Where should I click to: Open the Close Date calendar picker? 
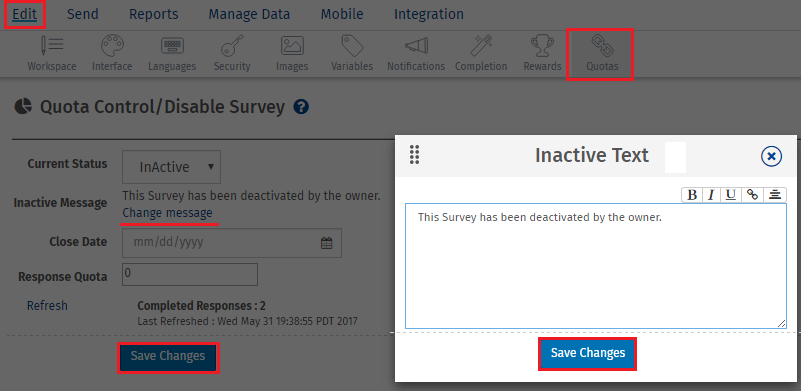(x=326, y=243)
